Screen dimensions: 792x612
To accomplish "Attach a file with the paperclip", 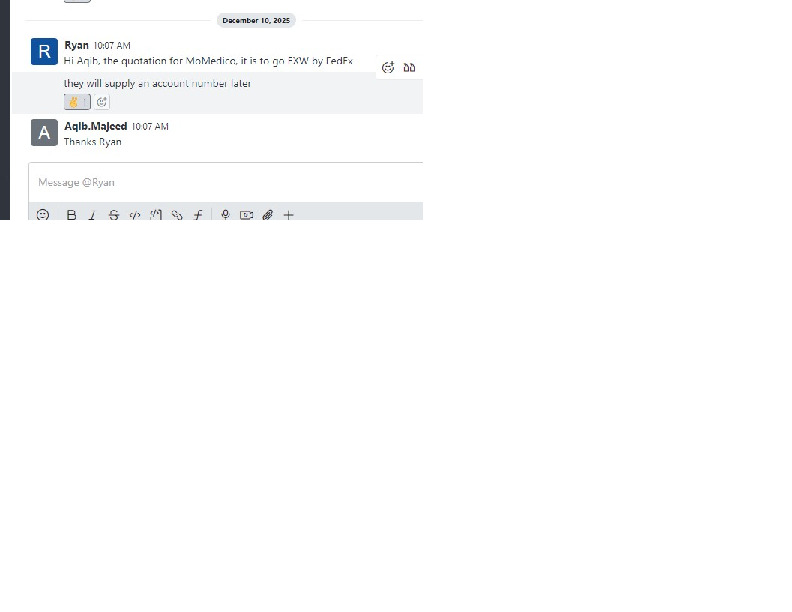I will (x=268, y=215).
